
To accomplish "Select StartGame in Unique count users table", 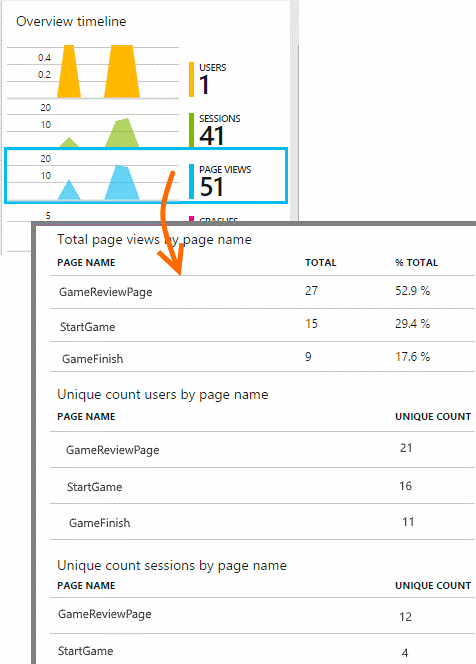I will [x=263, y=486].
